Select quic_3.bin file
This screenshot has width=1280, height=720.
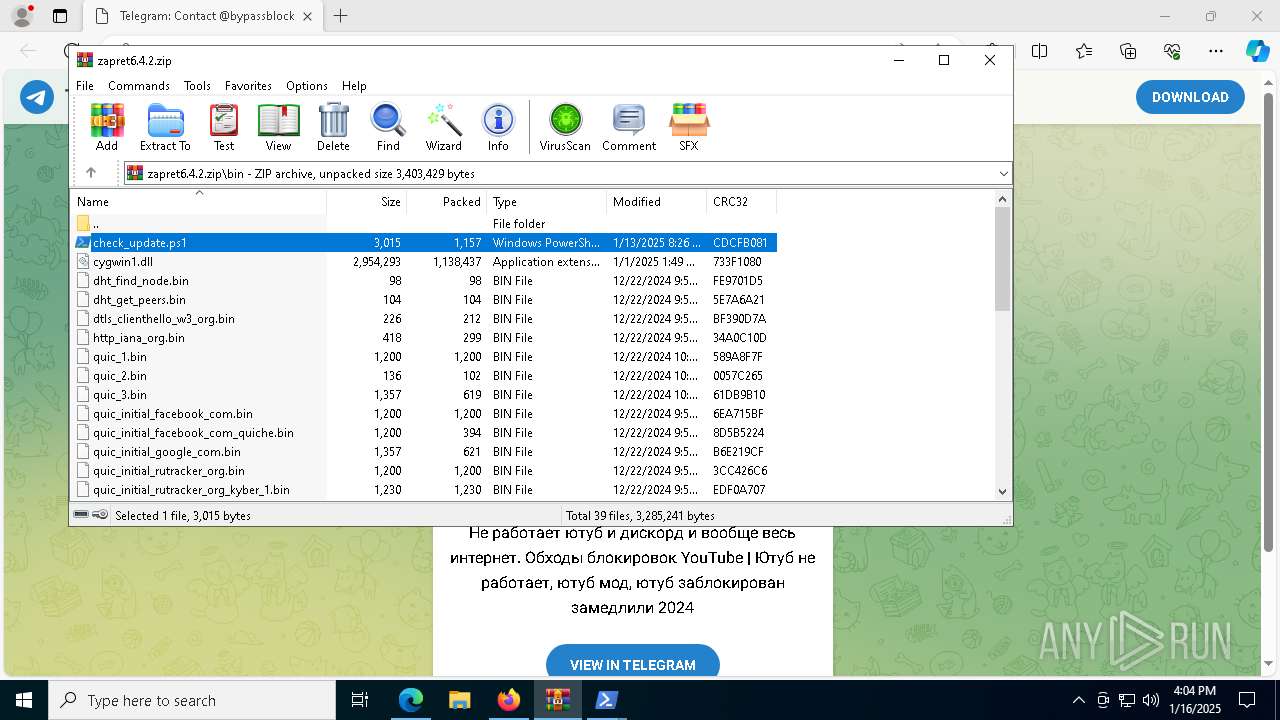pyautogui.click(x=424, y=395)
